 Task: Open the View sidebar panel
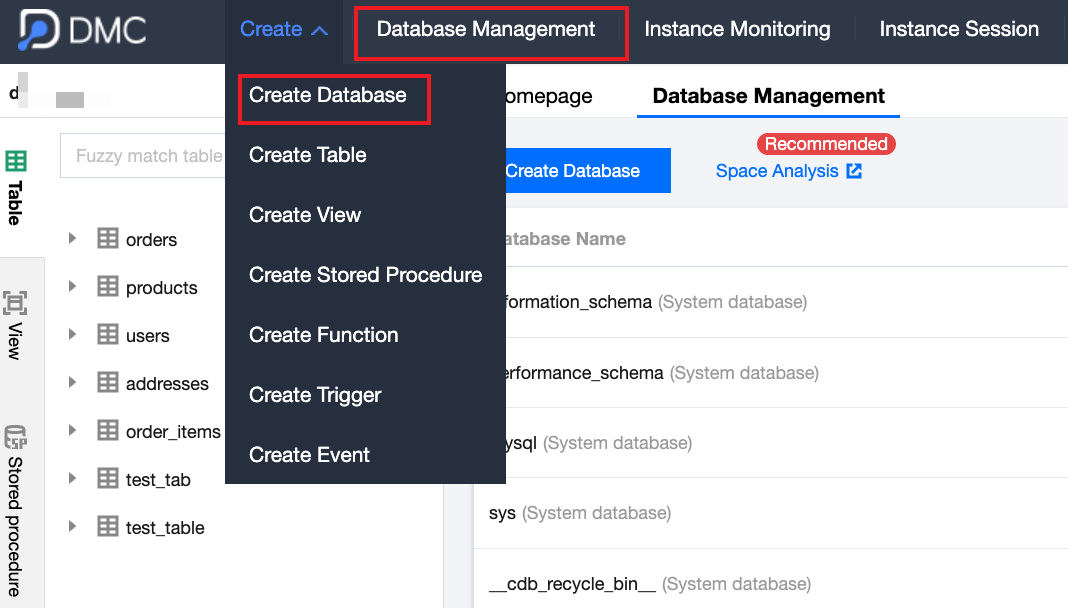pyautogui.click(x=16, y=325)
